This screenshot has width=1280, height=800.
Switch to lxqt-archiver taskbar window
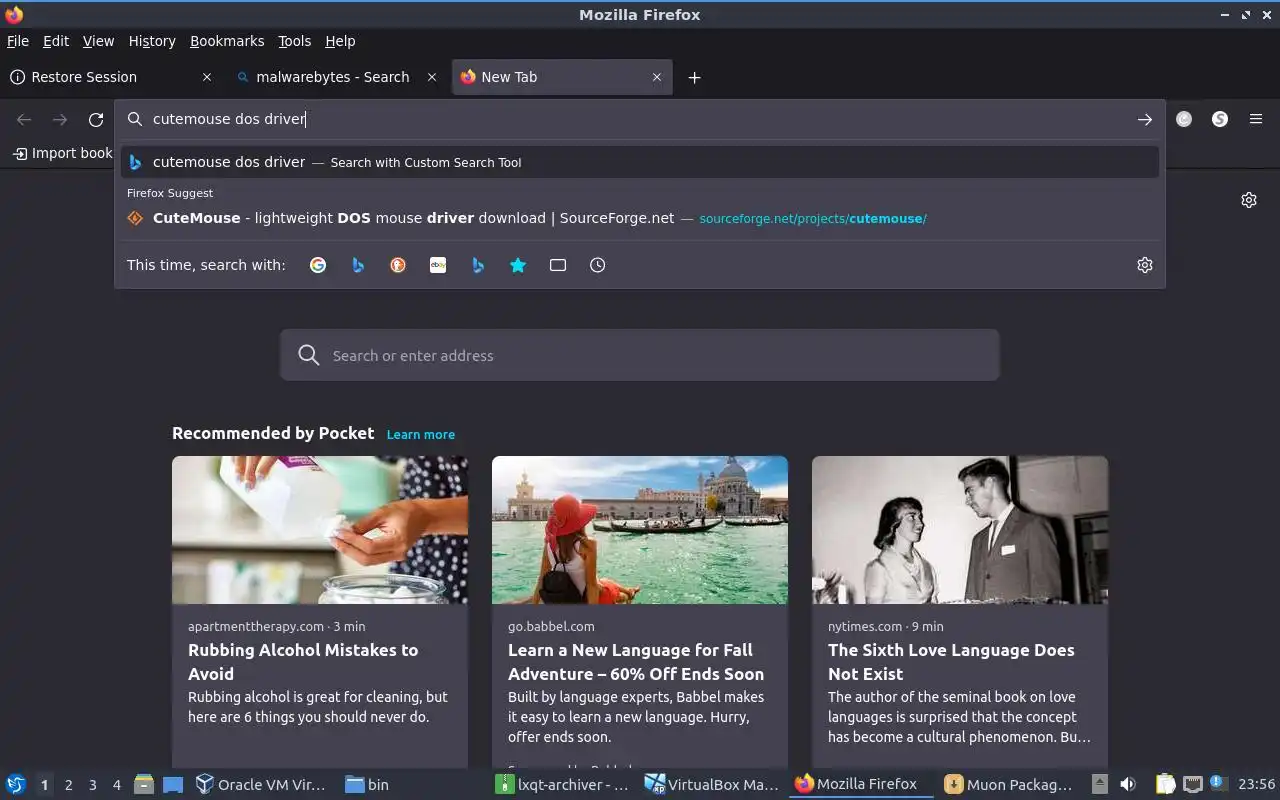[562, 784]
